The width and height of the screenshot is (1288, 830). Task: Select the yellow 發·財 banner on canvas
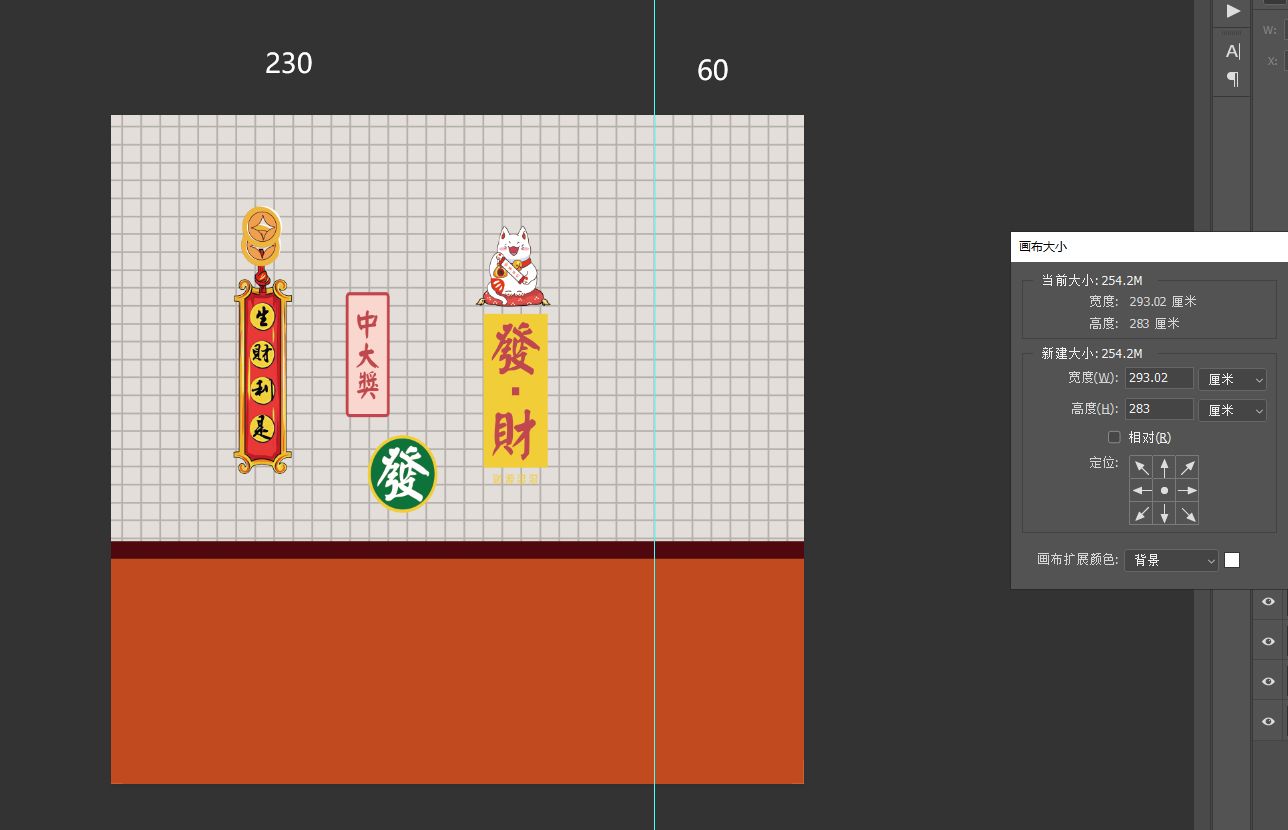[515, 391]
